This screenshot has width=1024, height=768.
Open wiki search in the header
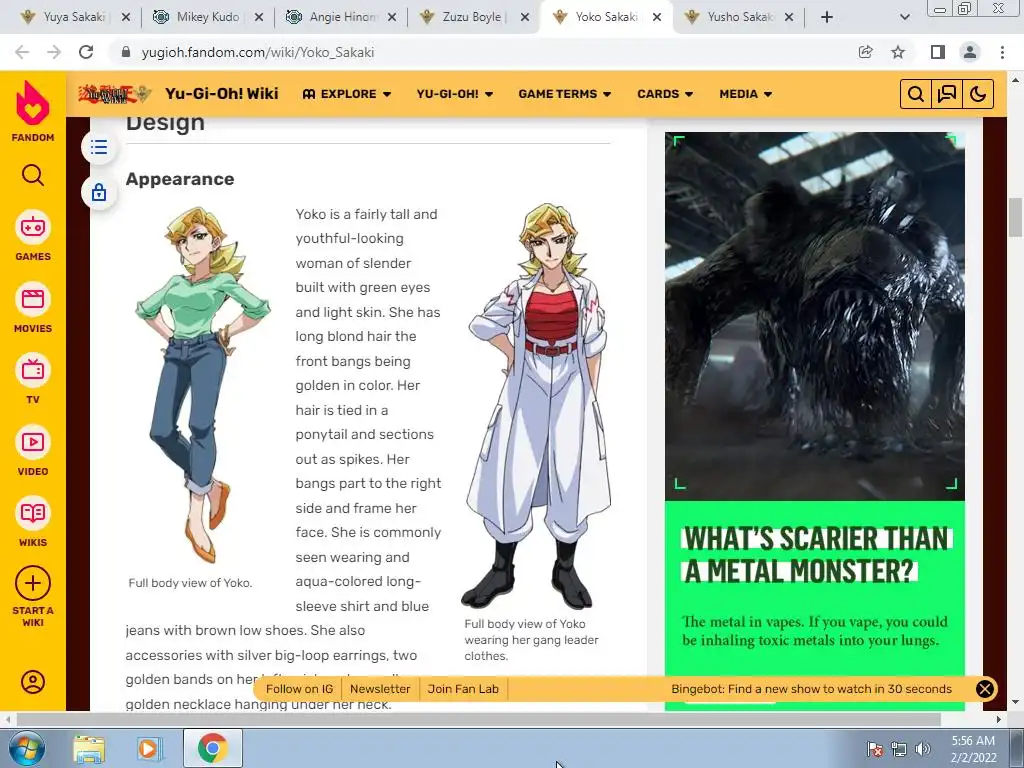point(916,94)
